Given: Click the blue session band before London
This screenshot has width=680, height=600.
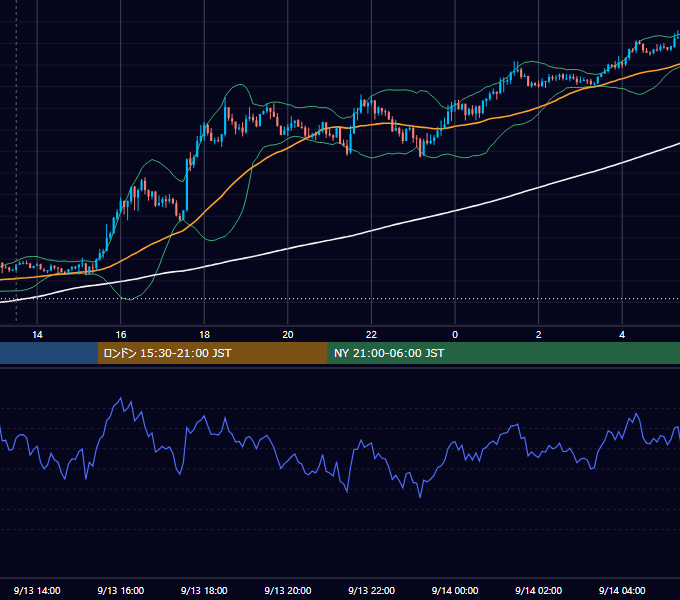Looking at the screenshot, I should pos(49,353).
